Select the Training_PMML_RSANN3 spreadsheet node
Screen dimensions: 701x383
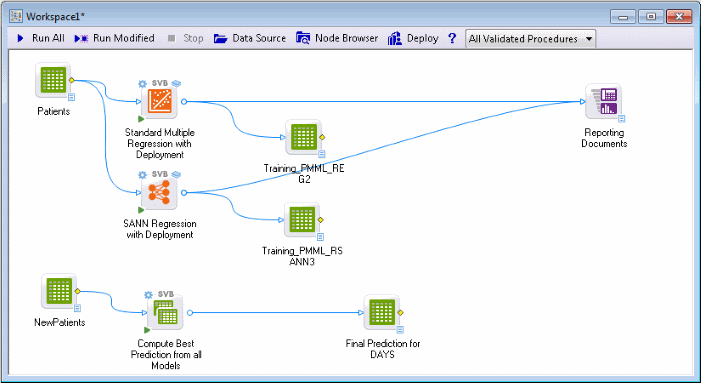[x=302, y=219]
